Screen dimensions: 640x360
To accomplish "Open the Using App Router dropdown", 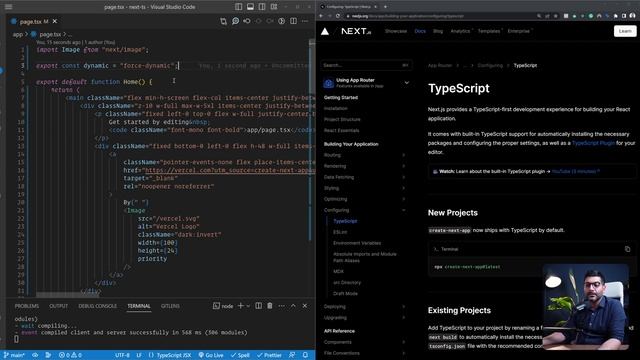I will [366, 83].
